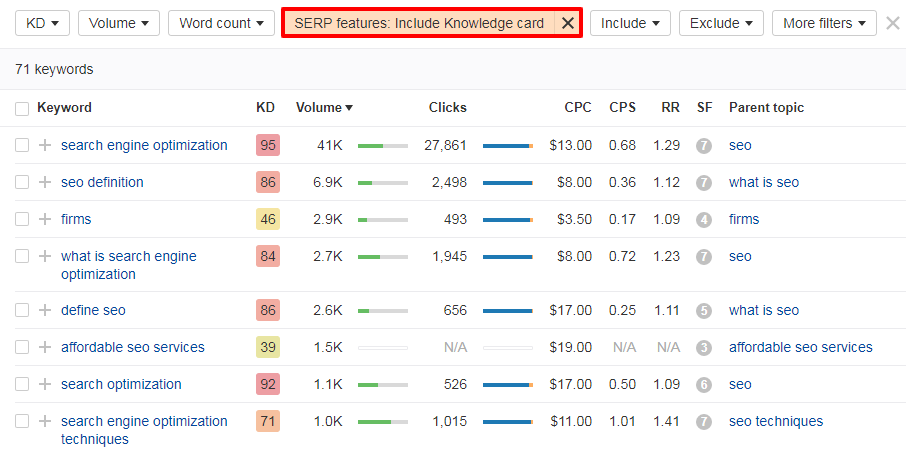906x454 pixels.
Task: Open SERP features badge 3 for 'affordable seo services'
Action: [703, 348]
